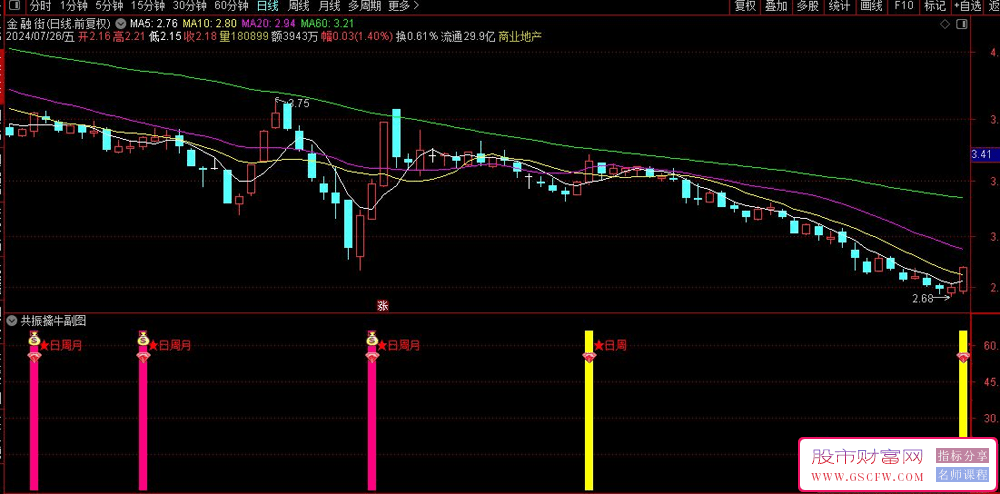Viewport: 1000px width, 494px height.
Task: Click the 2024/07/26/五 date text
Action: coord(40,36)
